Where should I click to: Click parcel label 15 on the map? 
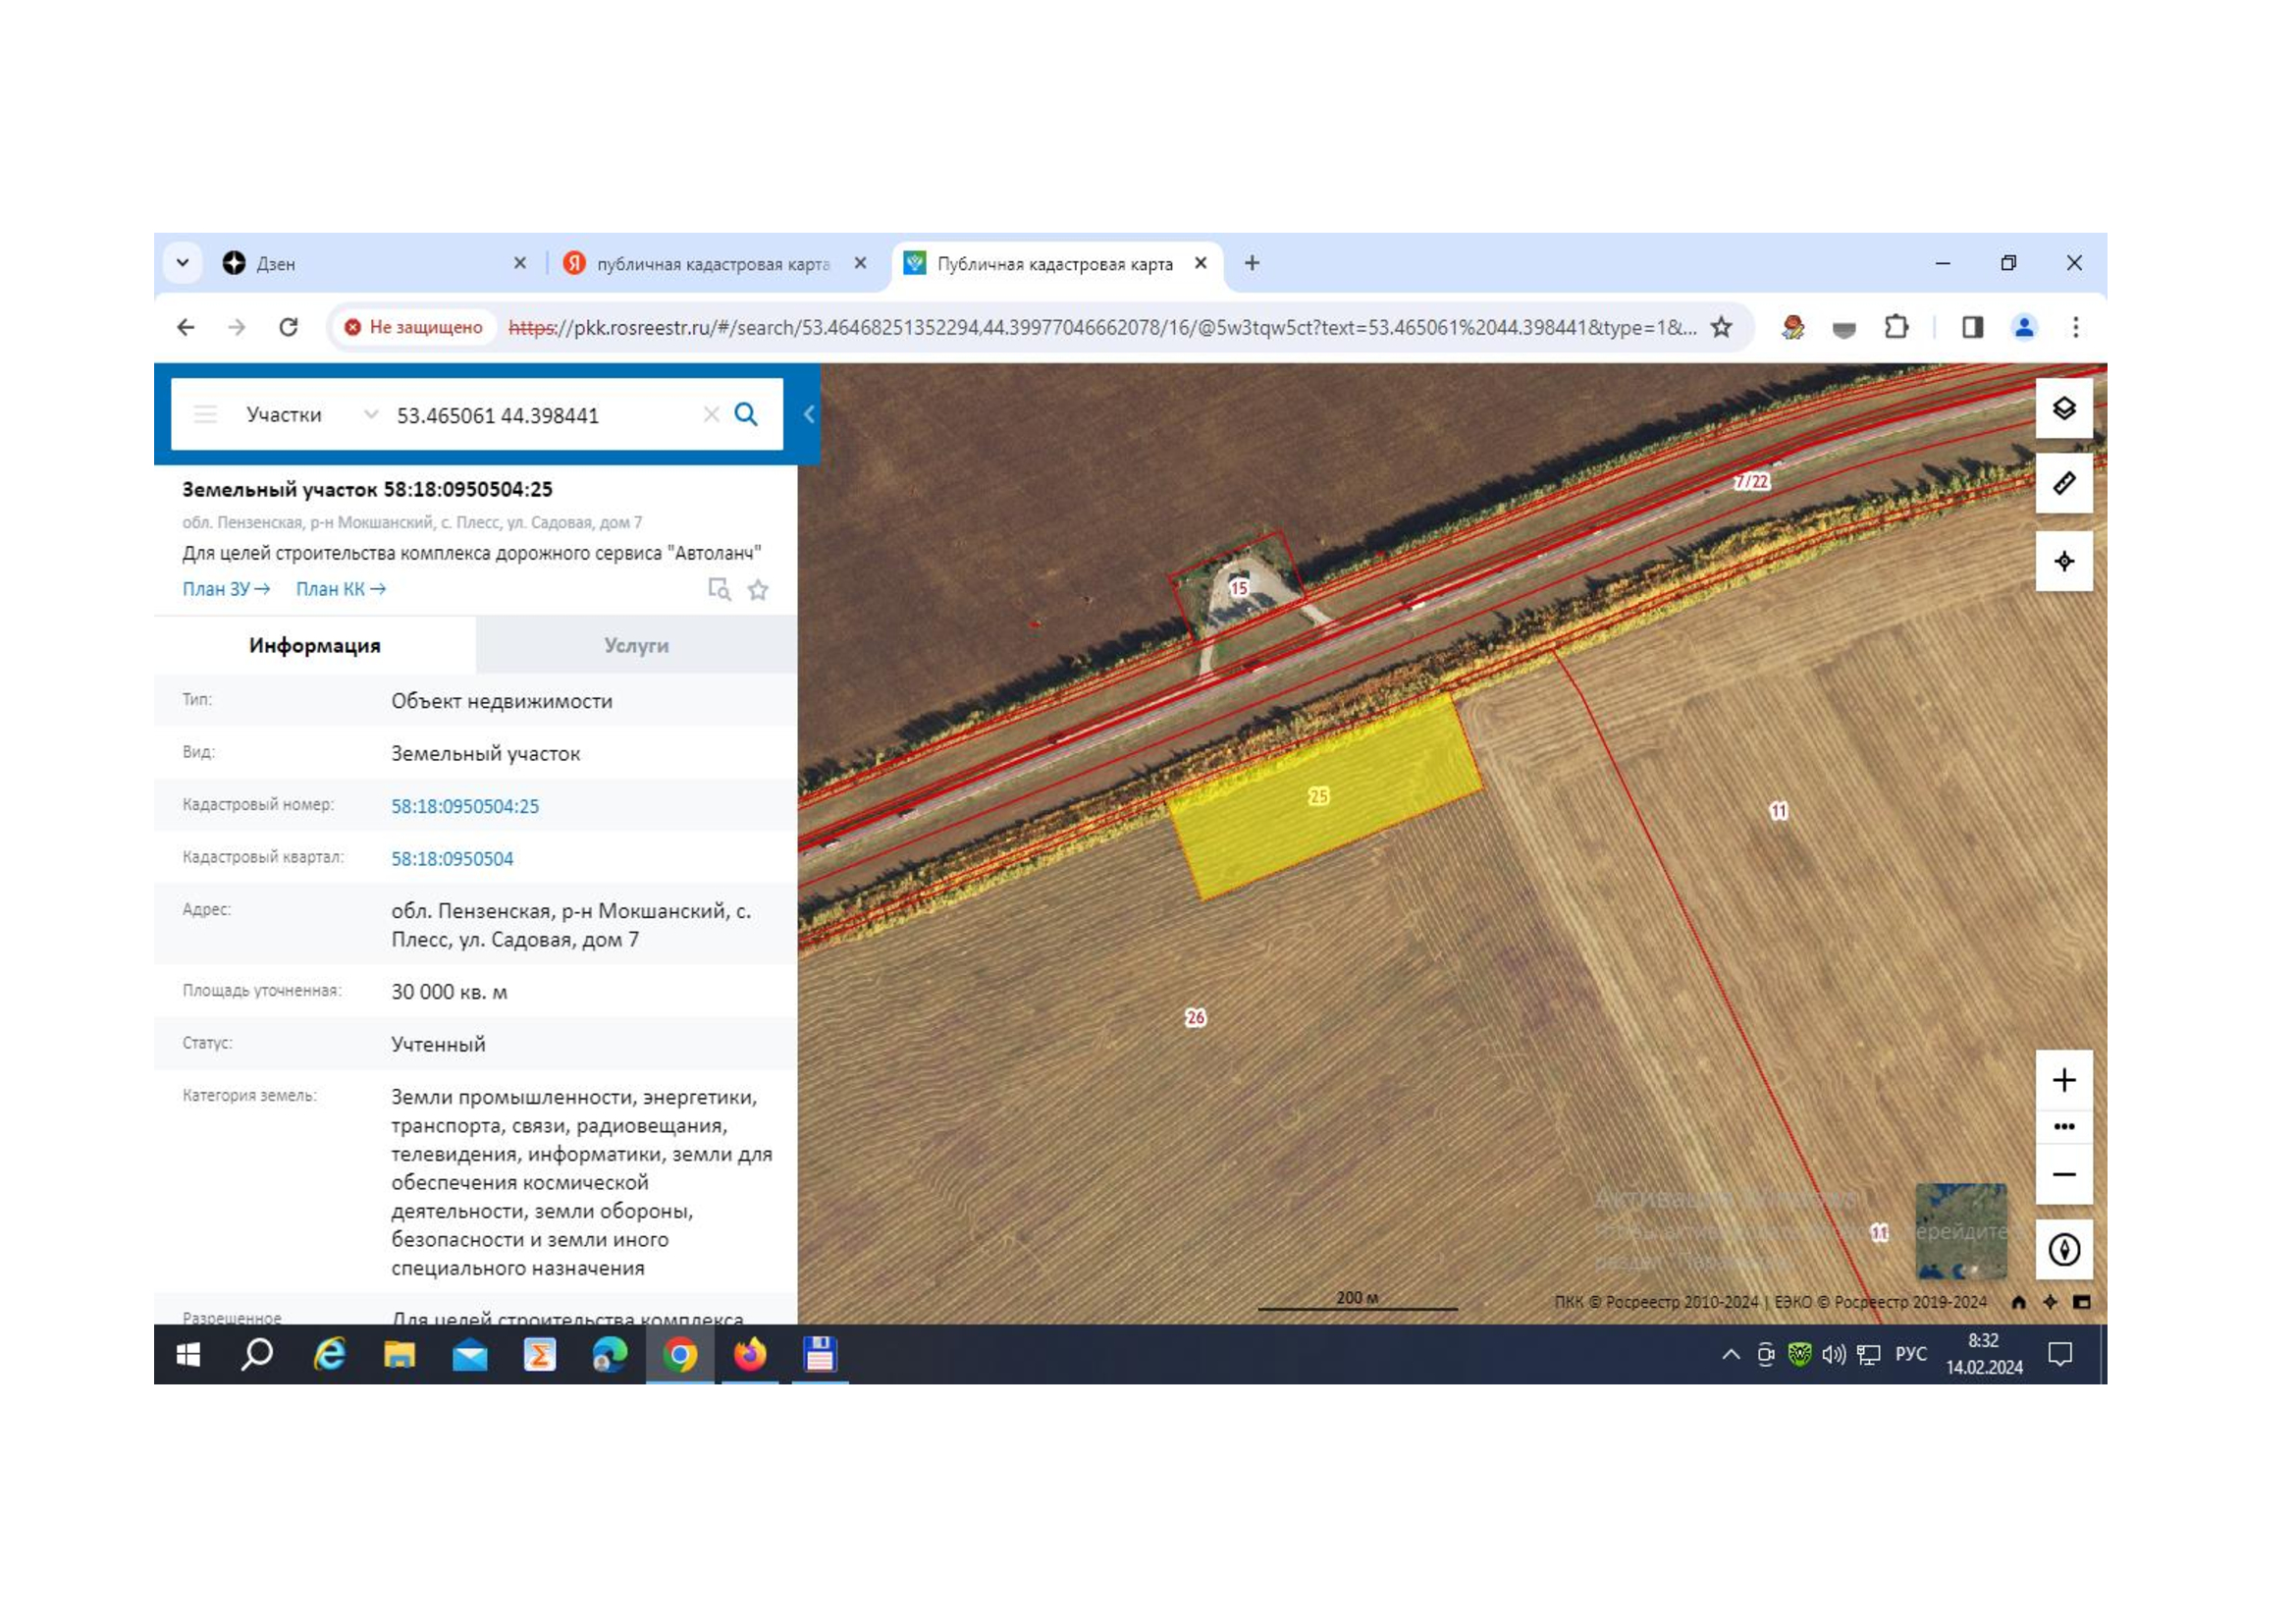pyautogui.click(x=1238, y=588)
